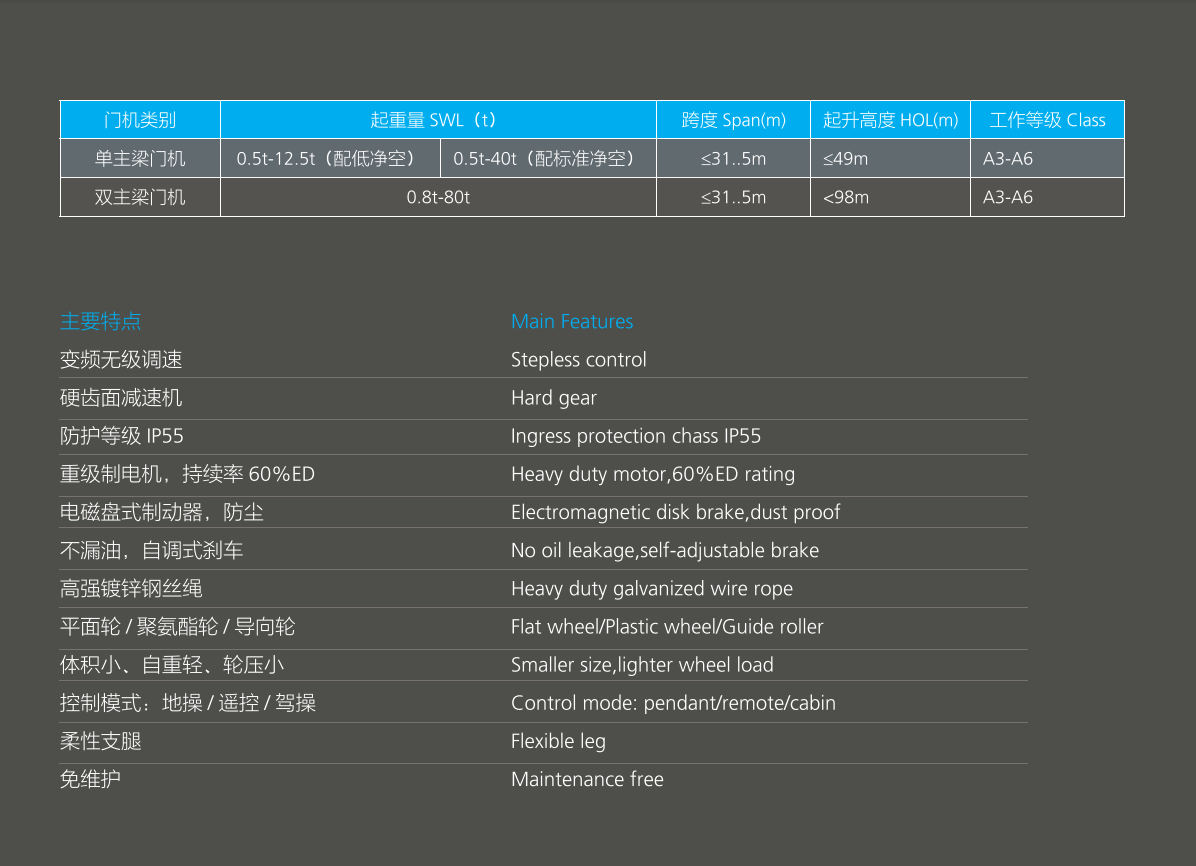Click the Stepless control line

tap(578, 359)
